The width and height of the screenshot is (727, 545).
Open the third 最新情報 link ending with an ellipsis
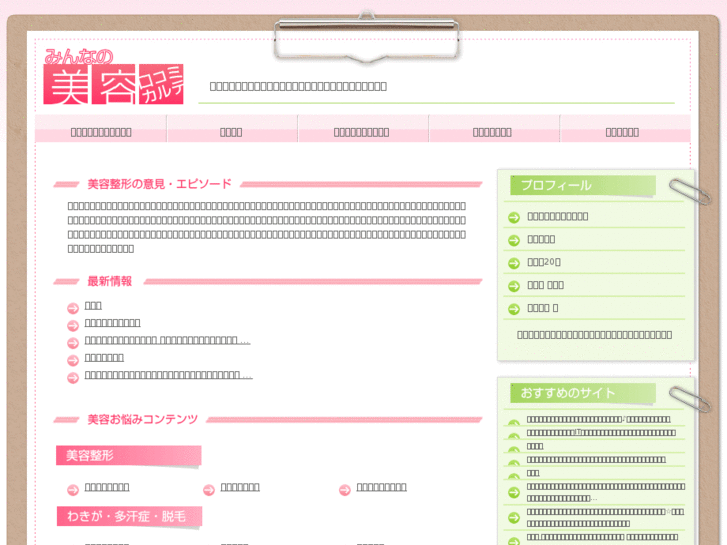167,340
